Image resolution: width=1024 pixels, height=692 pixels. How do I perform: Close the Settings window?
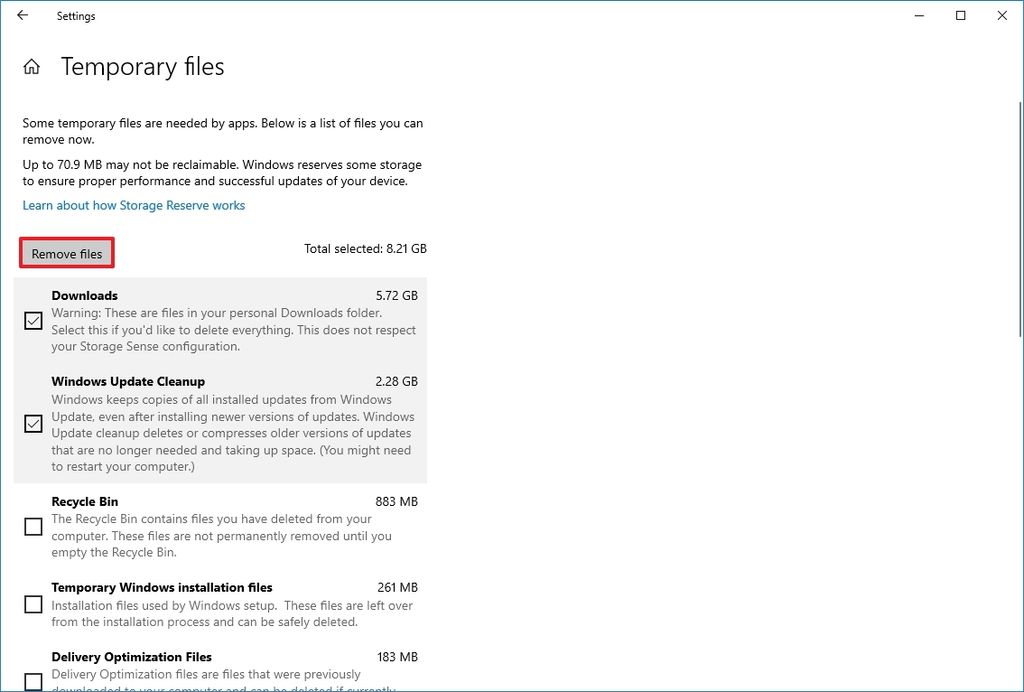pos(1002,16)
